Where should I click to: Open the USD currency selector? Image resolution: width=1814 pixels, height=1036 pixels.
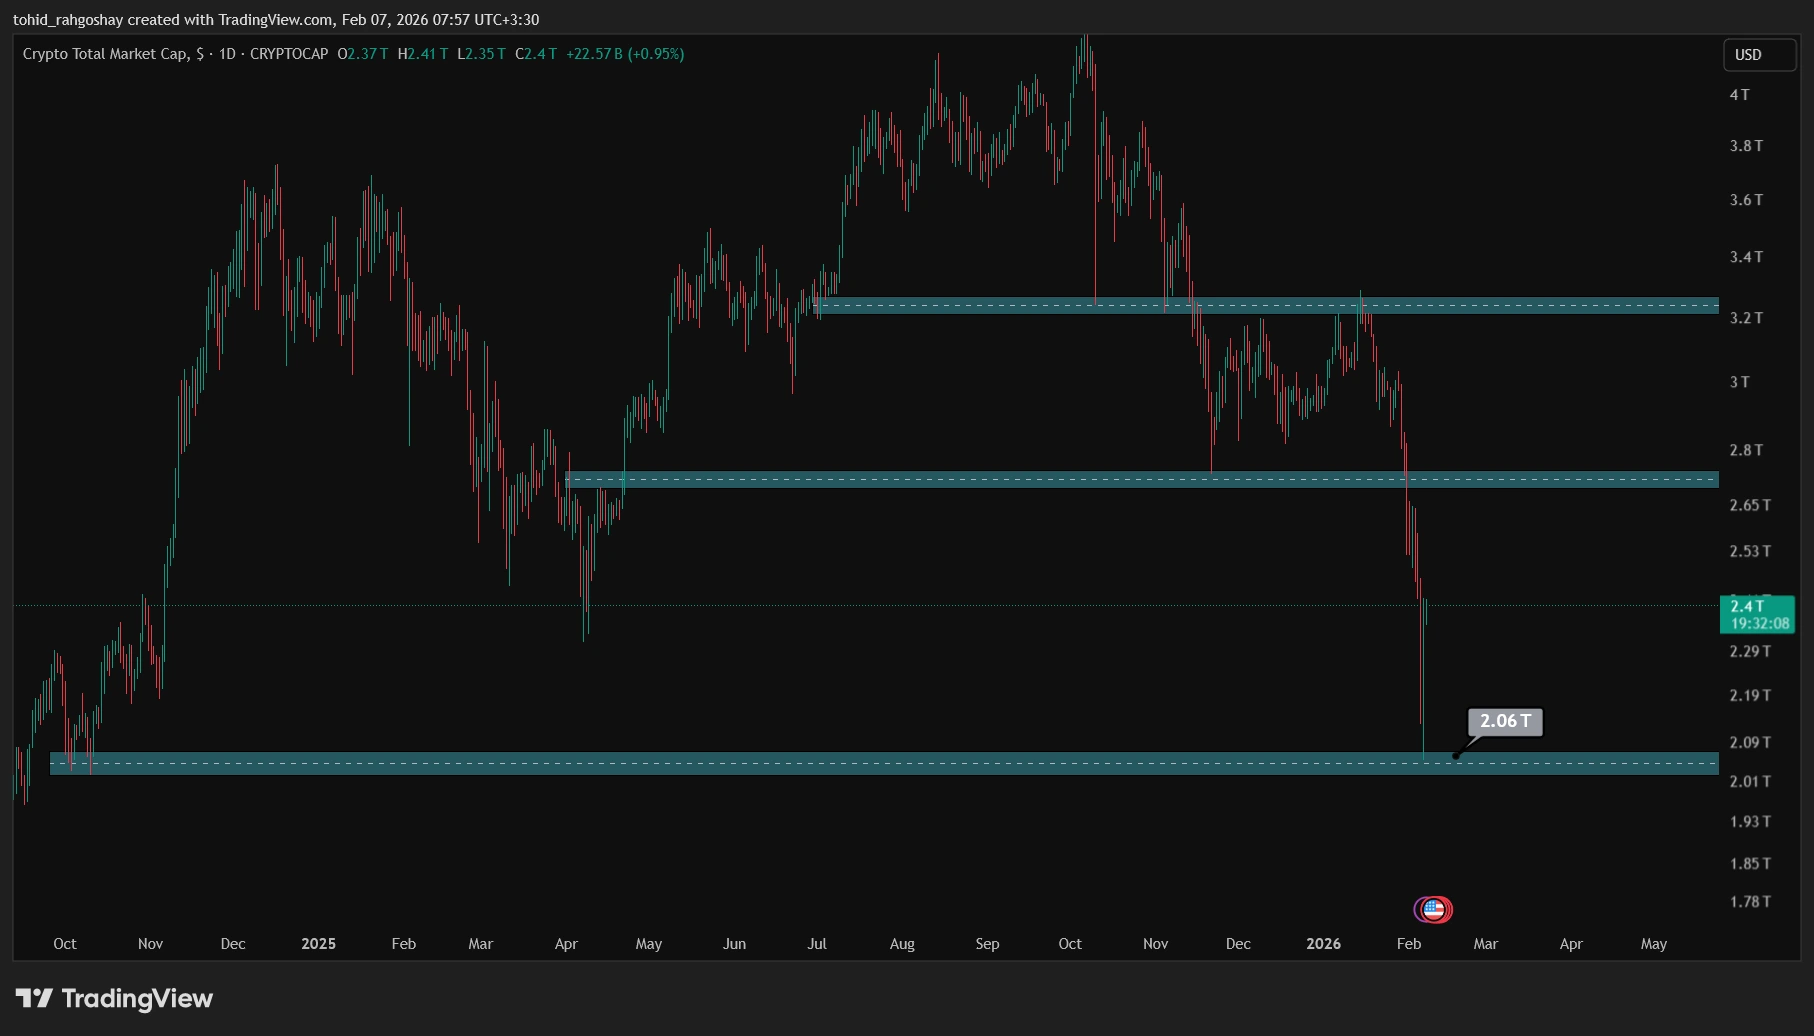coord(1758,55)
